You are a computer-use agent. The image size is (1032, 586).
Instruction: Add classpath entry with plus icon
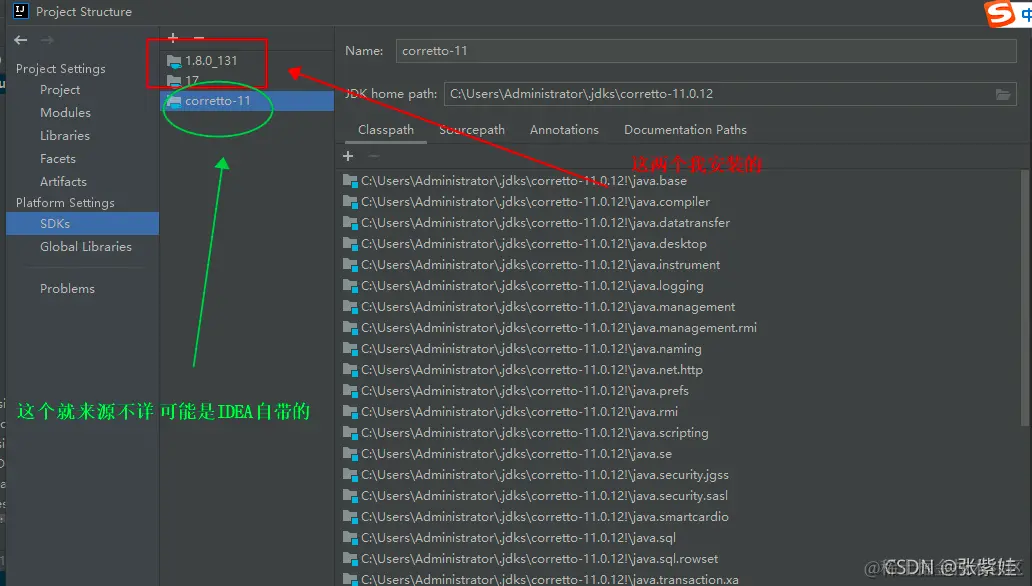pos(348,156)
